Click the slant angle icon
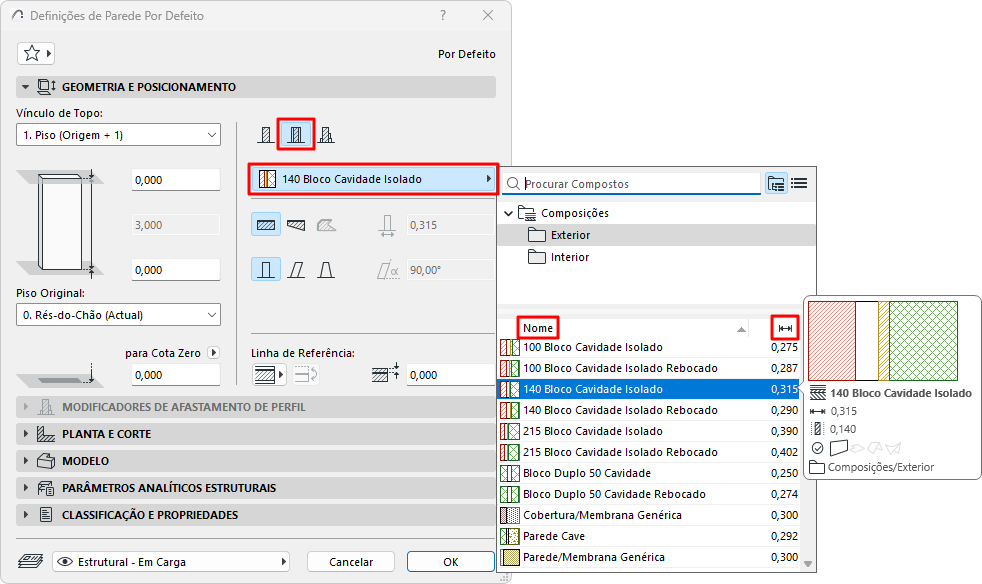The height and width of the screenshot is (584, 982). (388, 270)
